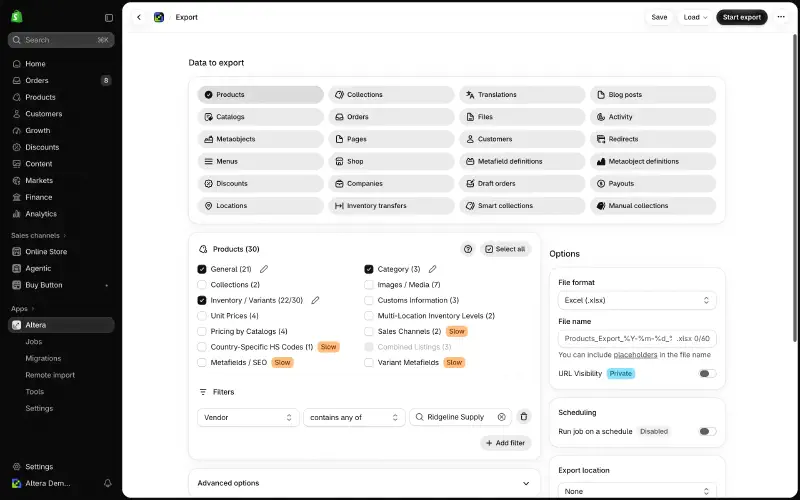Select the Collections data type

click(x=391, y=94)
